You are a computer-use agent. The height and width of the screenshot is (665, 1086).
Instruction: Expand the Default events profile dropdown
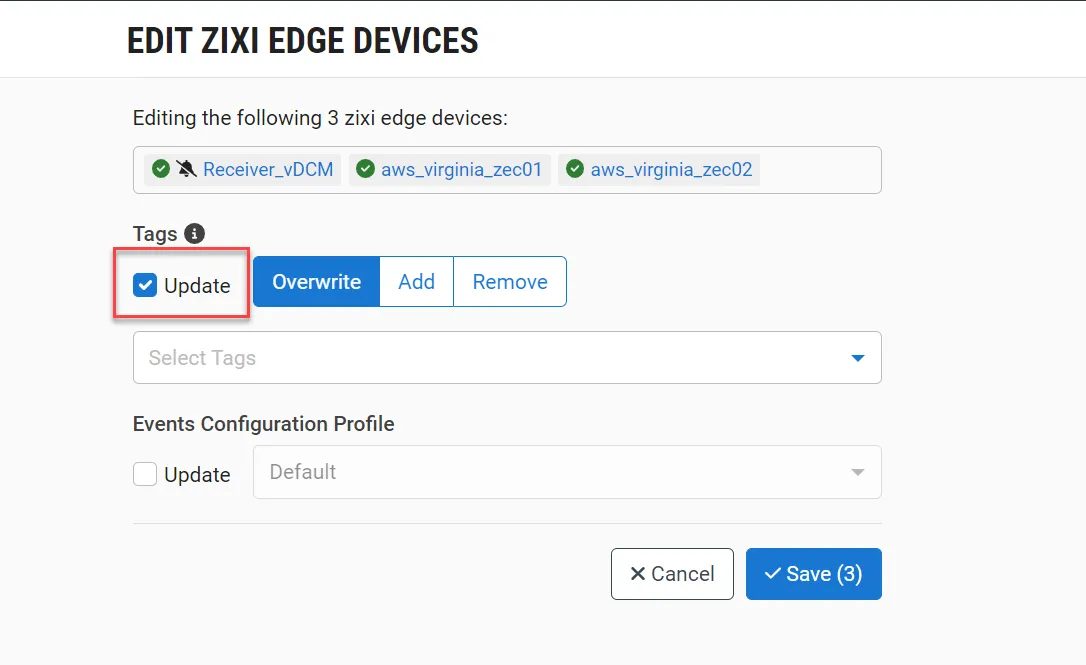[567, 472]
